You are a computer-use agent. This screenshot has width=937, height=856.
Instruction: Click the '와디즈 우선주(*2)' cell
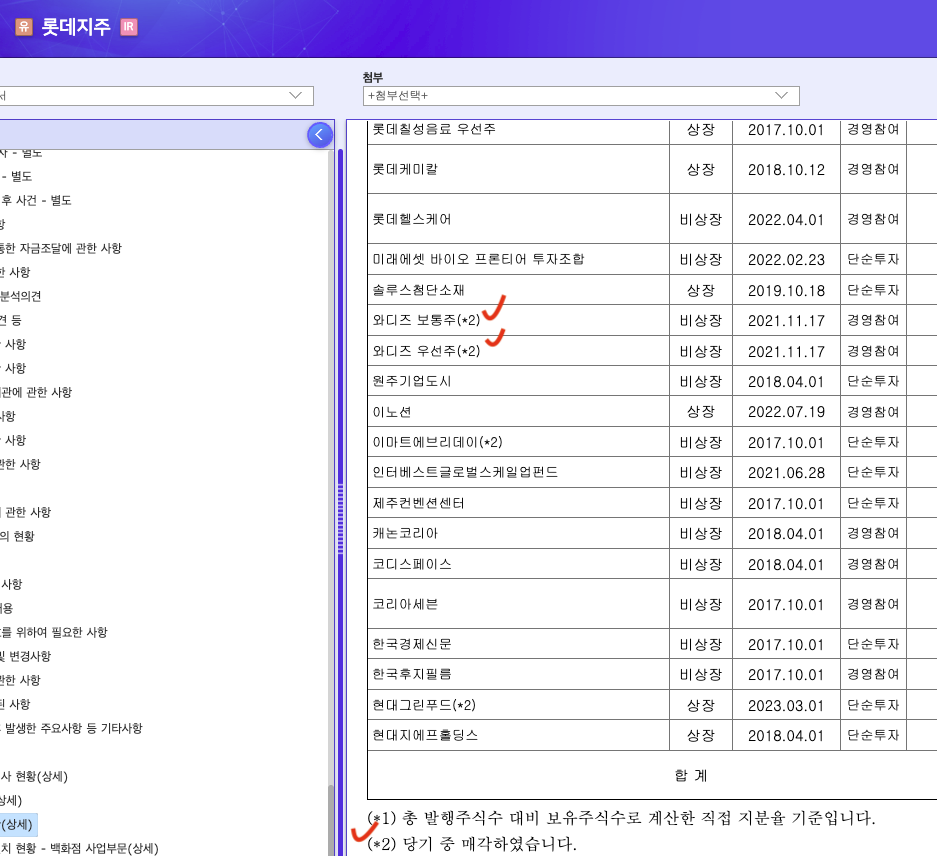tap(518, 351)
